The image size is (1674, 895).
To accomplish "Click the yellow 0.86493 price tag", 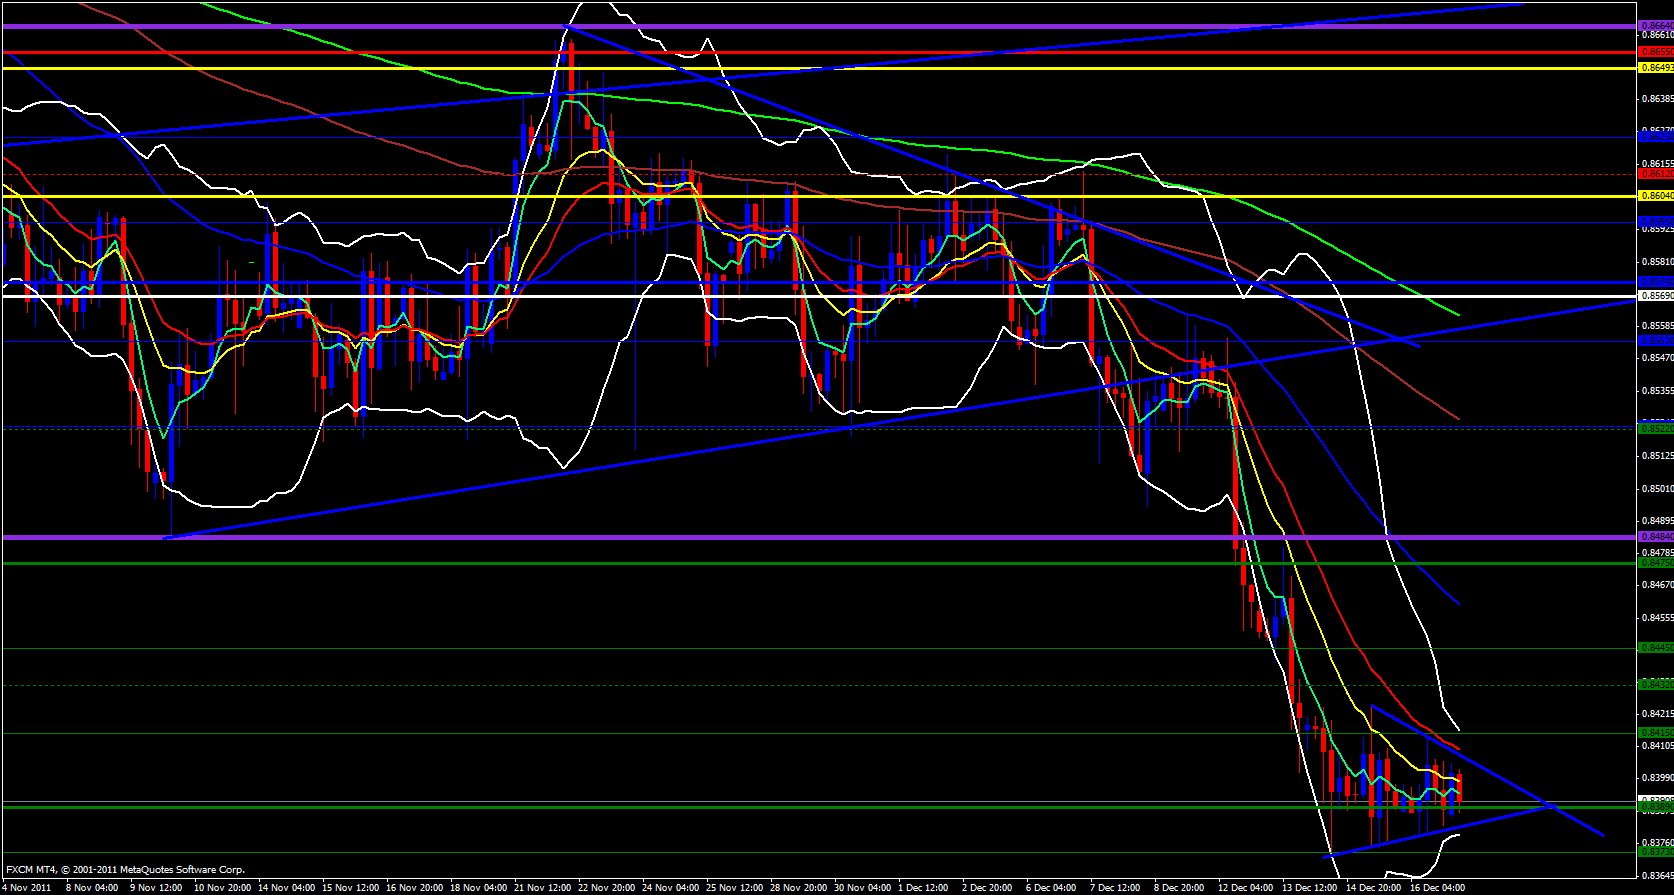I will pyautogui.click(x=1655, y=68).
